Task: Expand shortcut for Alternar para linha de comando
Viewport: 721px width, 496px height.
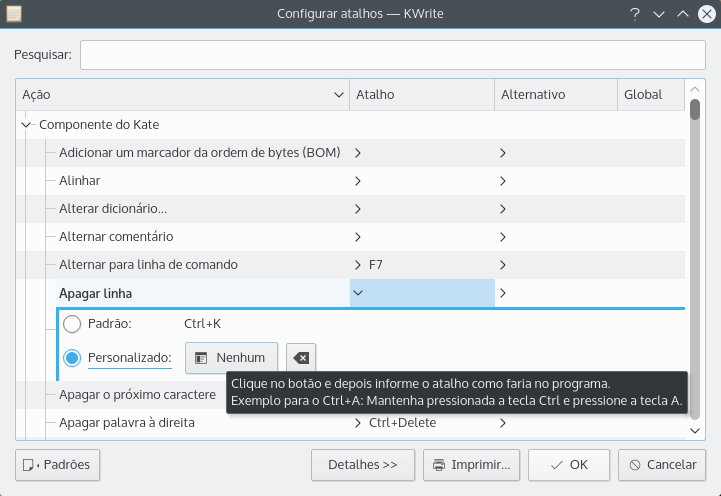Action: click(358, 265)
